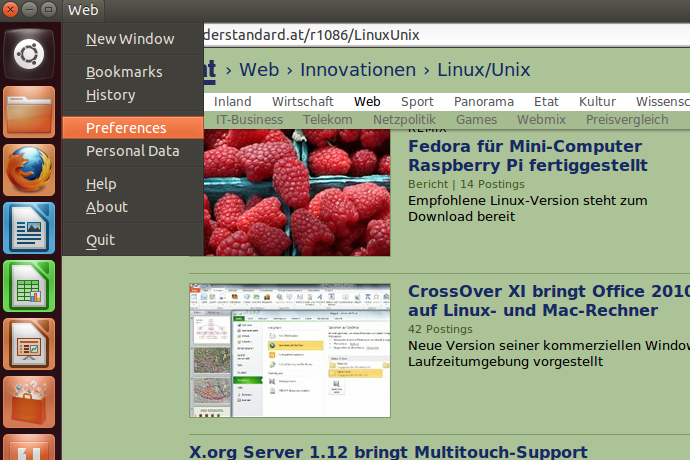Open Innovationen in the breadcrumb
Viewport: 690px width, 460px height.
[357, 70]
